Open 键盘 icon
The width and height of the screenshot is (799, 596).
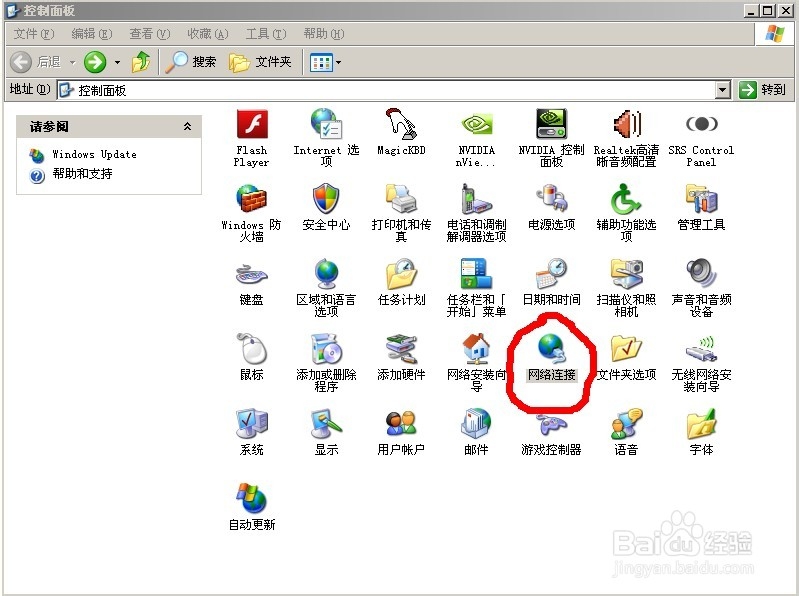click(x=252, y=274)
